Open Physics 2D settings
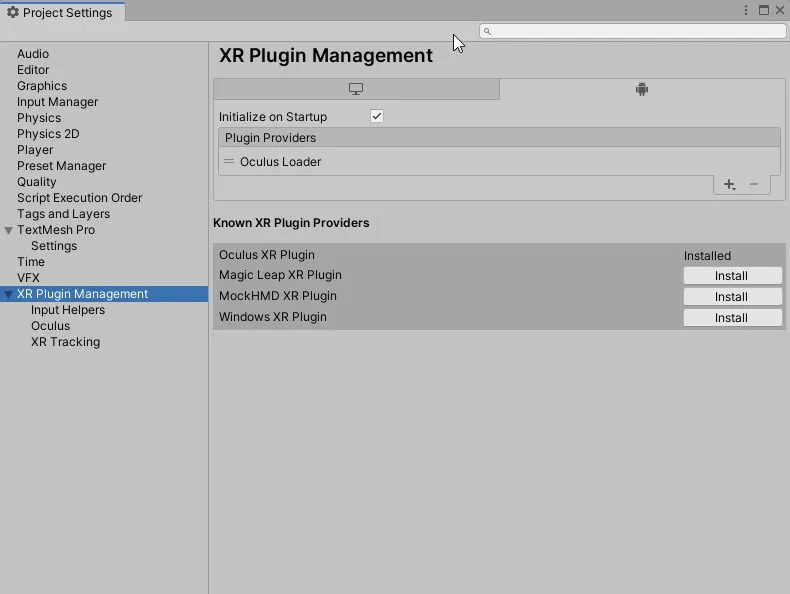The image size is (790, 594). [x=48, y=134]
